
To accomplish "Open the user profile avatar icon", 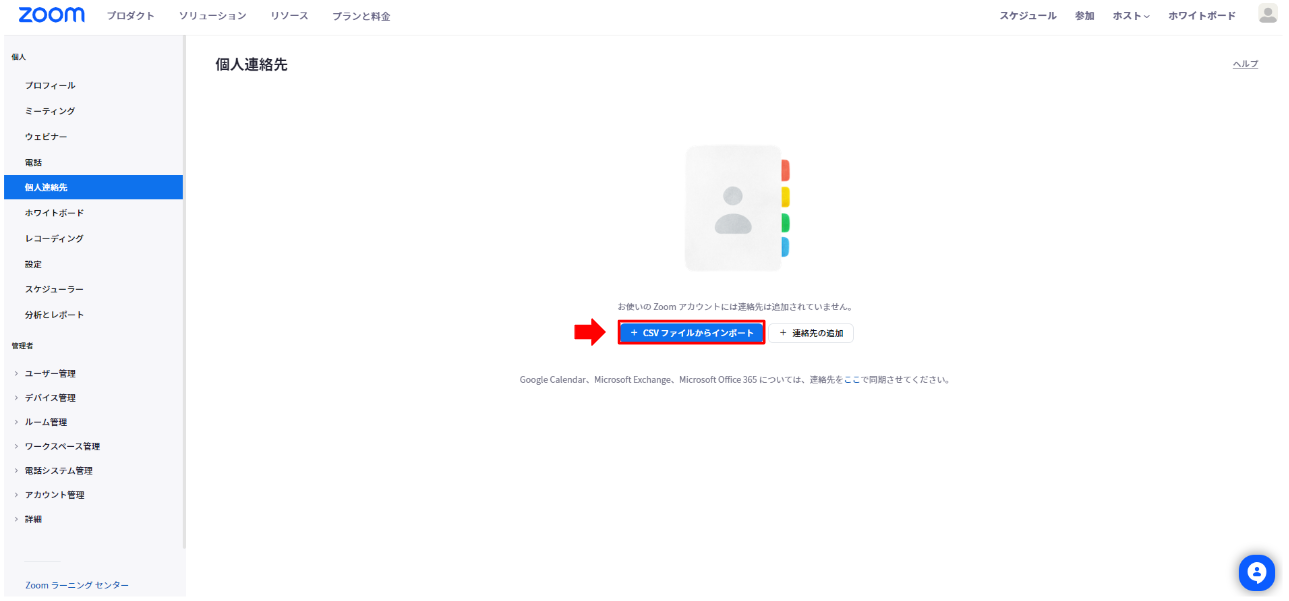I will (1267, 14).
